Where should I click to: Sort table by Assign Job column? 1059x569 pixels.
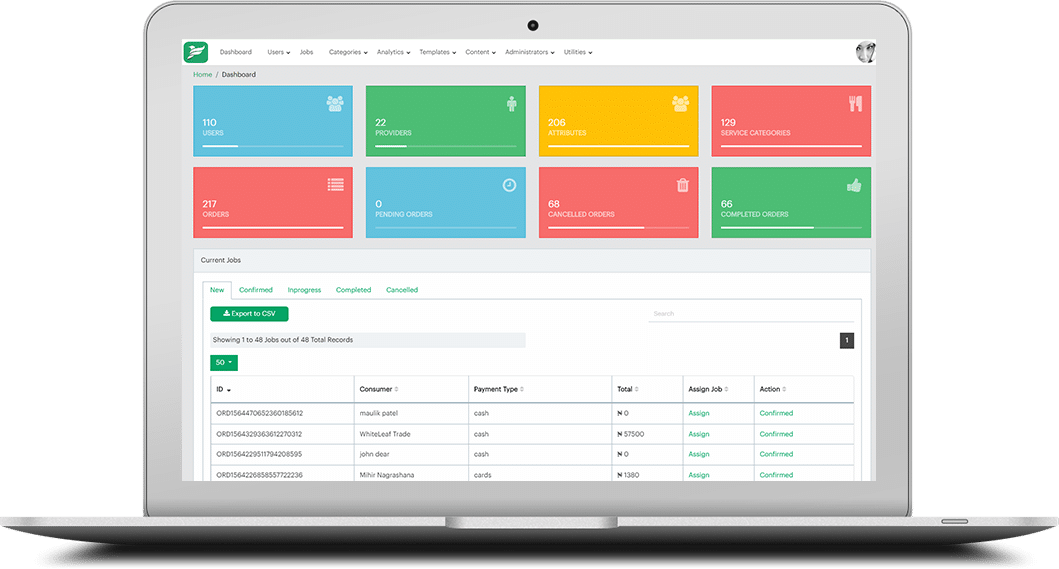click(718, 389)
